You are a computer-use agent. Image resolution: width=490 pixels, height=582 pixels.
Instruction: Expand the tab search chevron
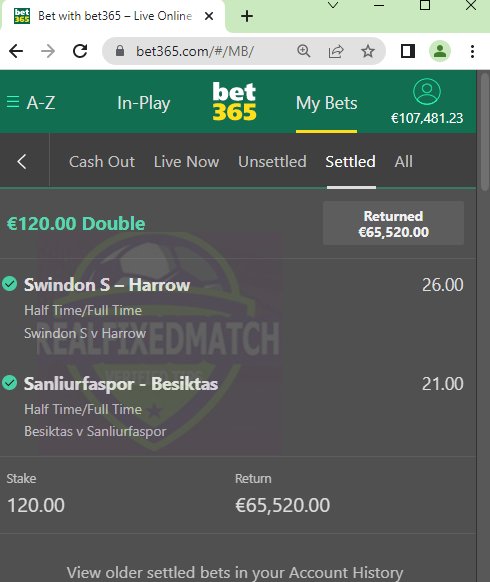click(333, 5)
